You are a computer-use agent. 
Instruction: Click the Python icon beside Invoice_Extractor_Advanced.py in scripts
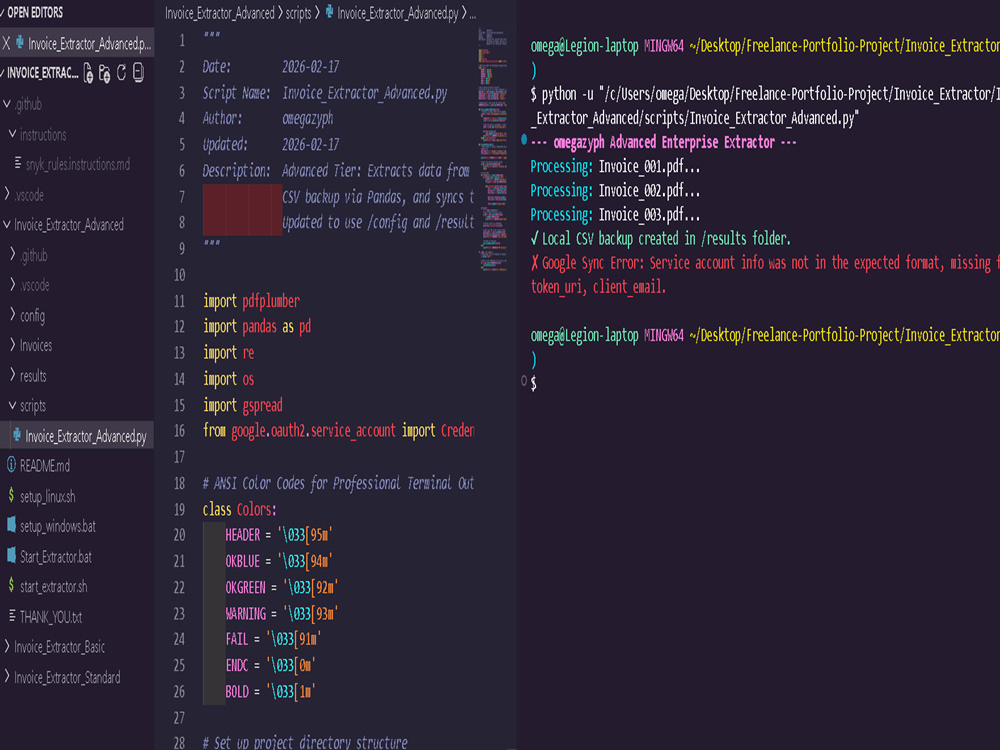coord(17,436)
